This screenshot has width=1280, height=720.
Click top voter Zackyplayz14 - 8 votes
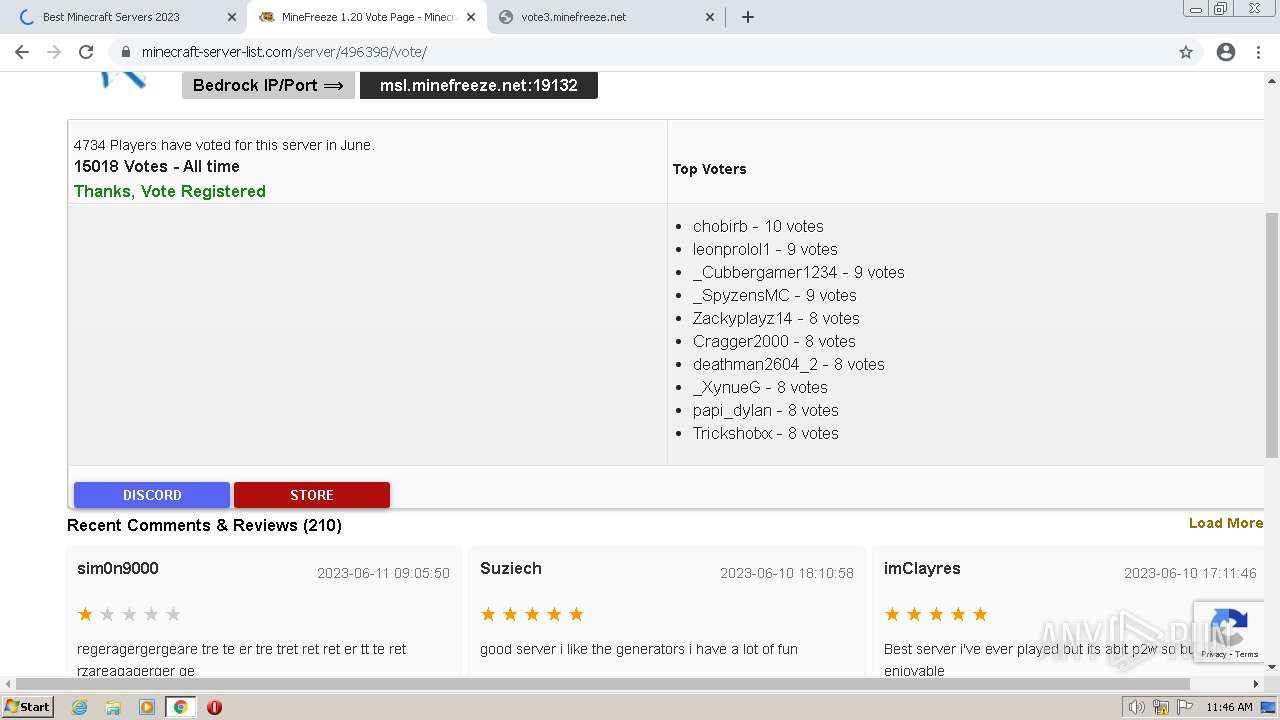click(776, 318)
